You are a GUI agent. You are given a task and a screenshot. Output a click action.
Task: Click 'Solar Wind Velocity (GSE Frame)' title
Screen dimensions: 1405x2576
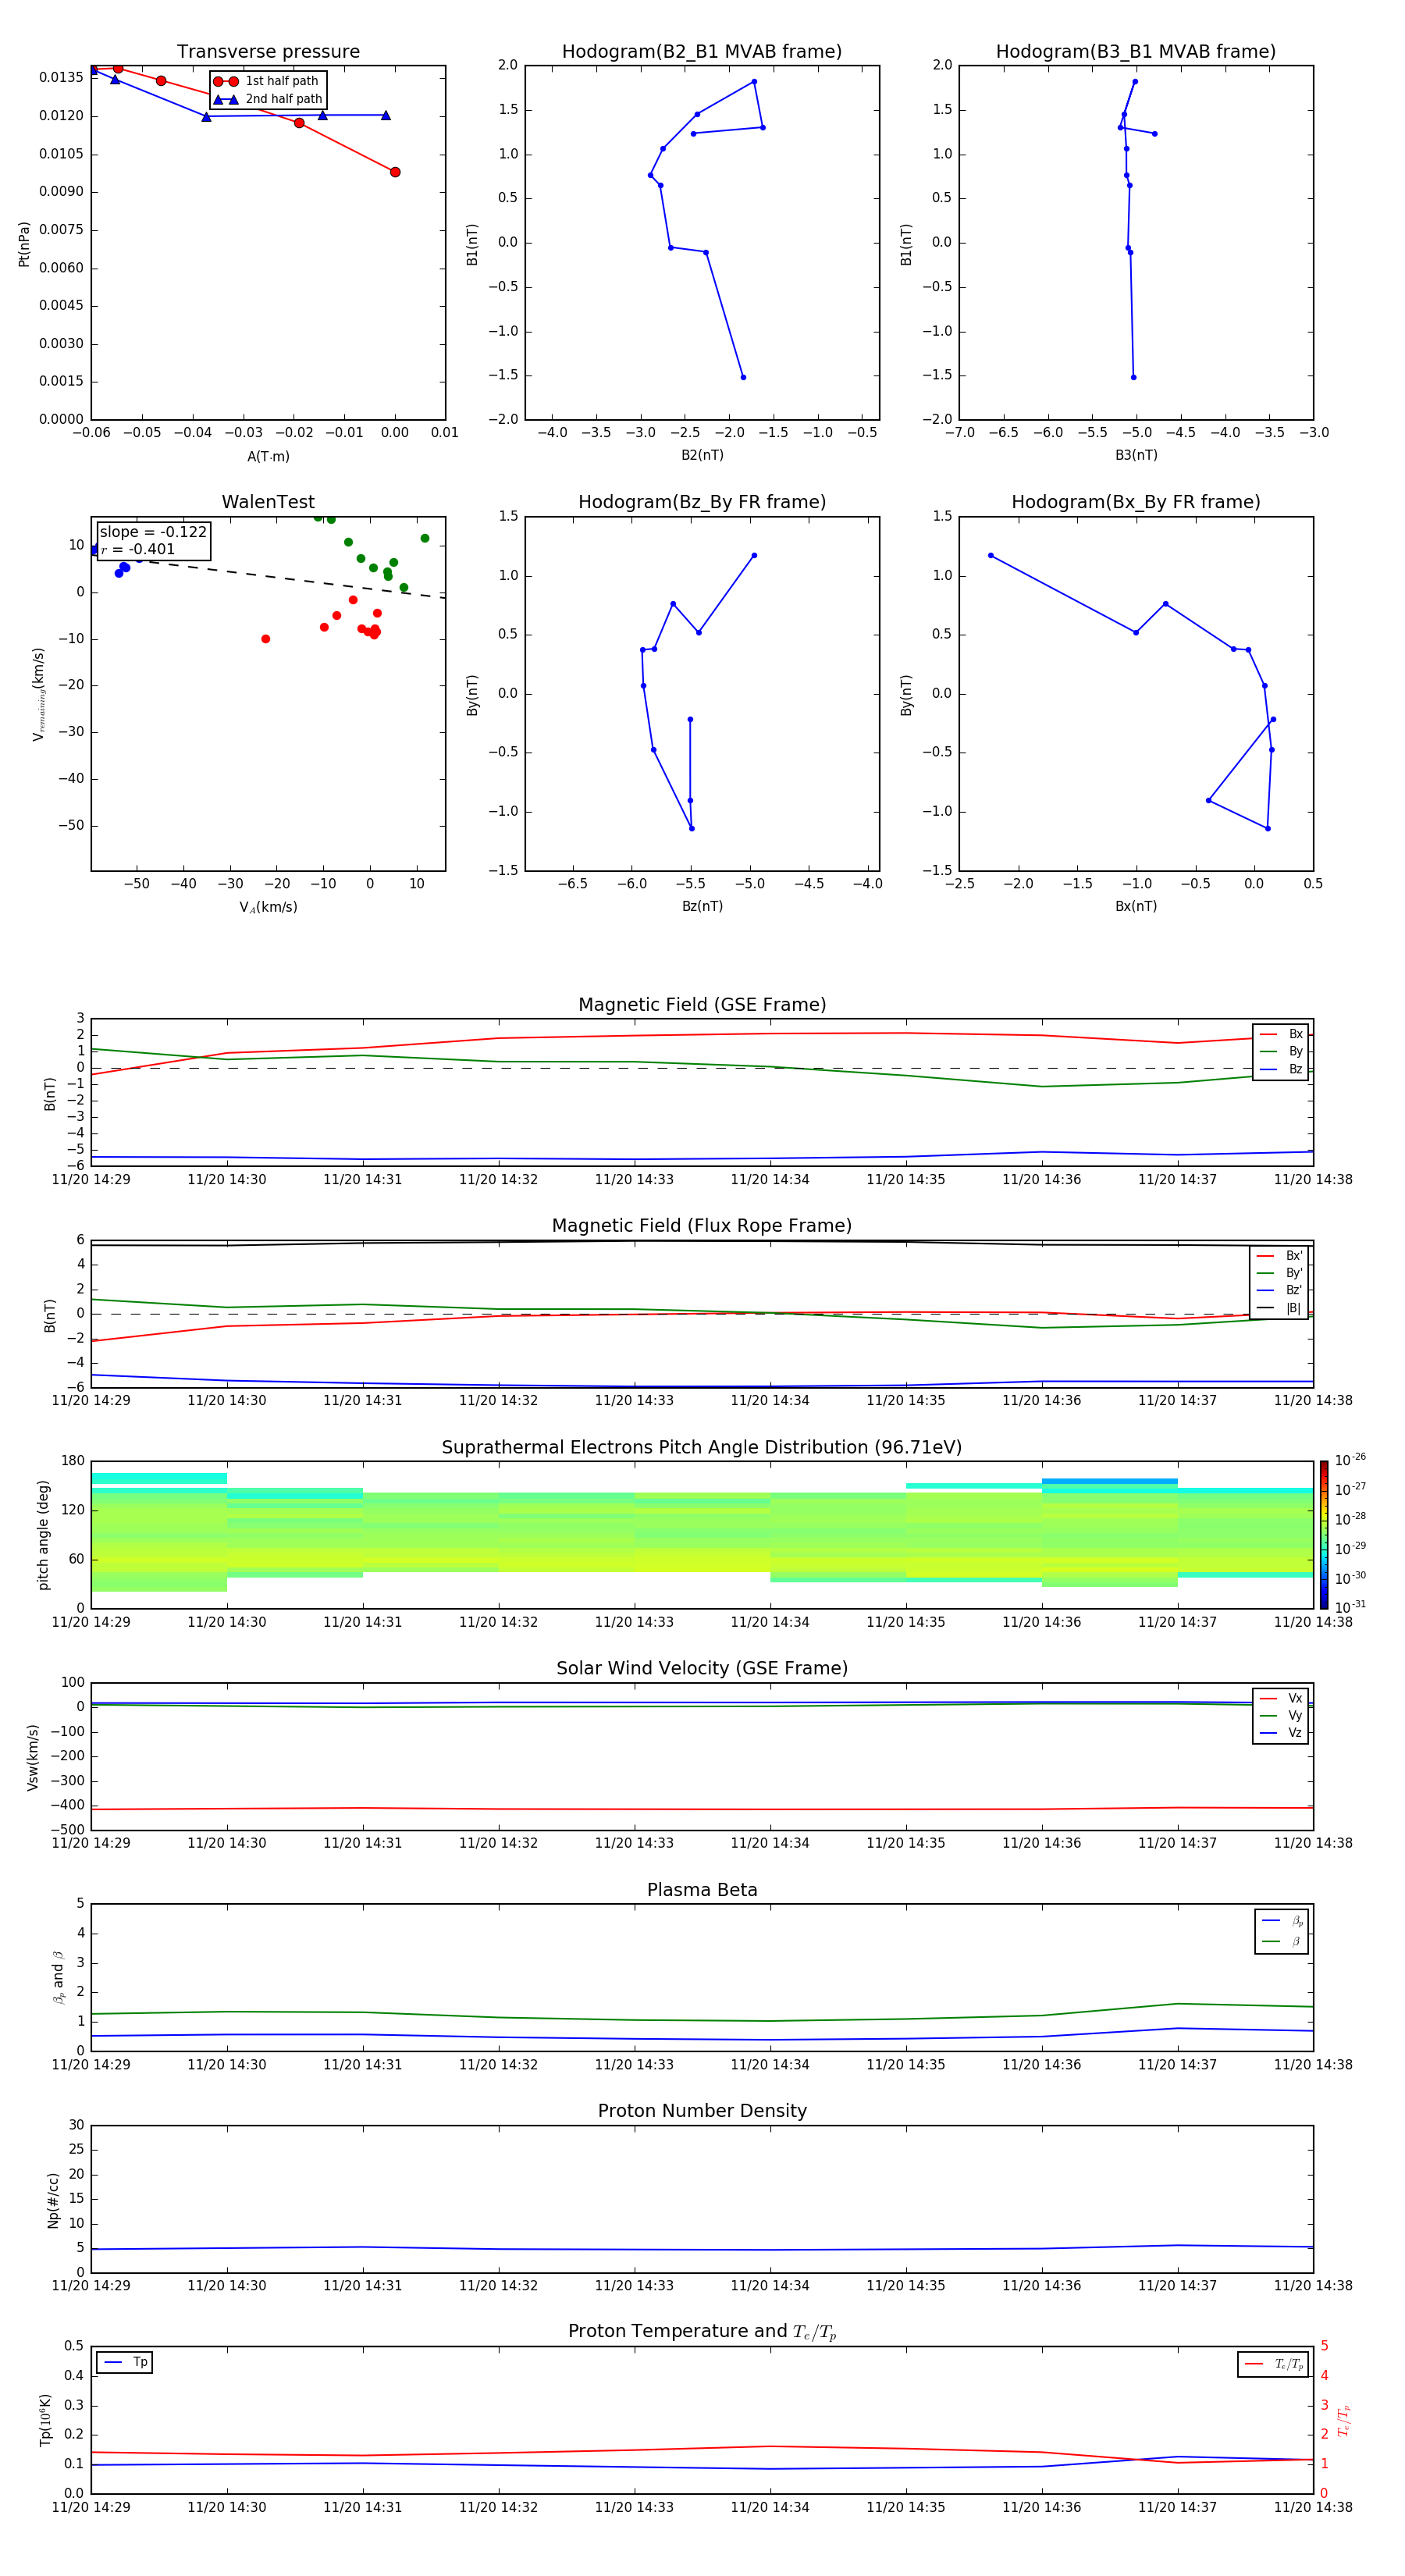click(x=702, y=1668)
